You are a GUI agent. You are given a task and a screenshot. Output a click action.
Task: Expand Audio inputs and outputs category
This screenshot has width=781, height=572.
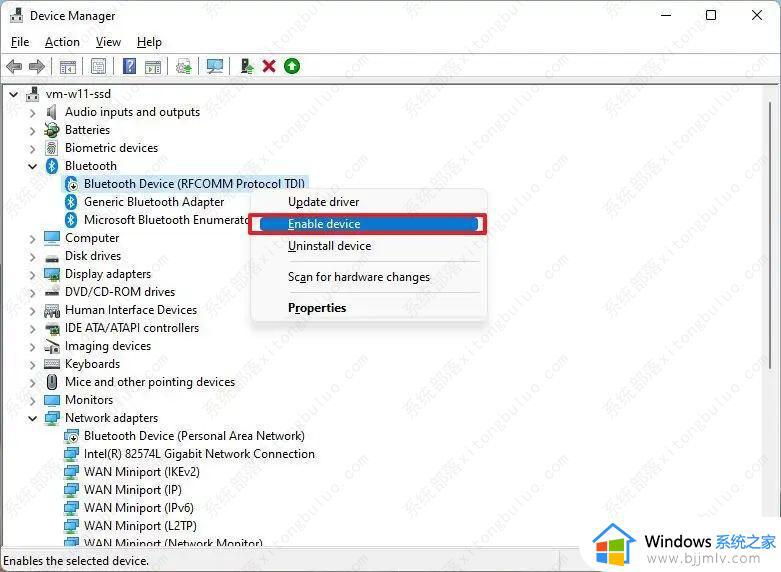[x=33, y=113]
